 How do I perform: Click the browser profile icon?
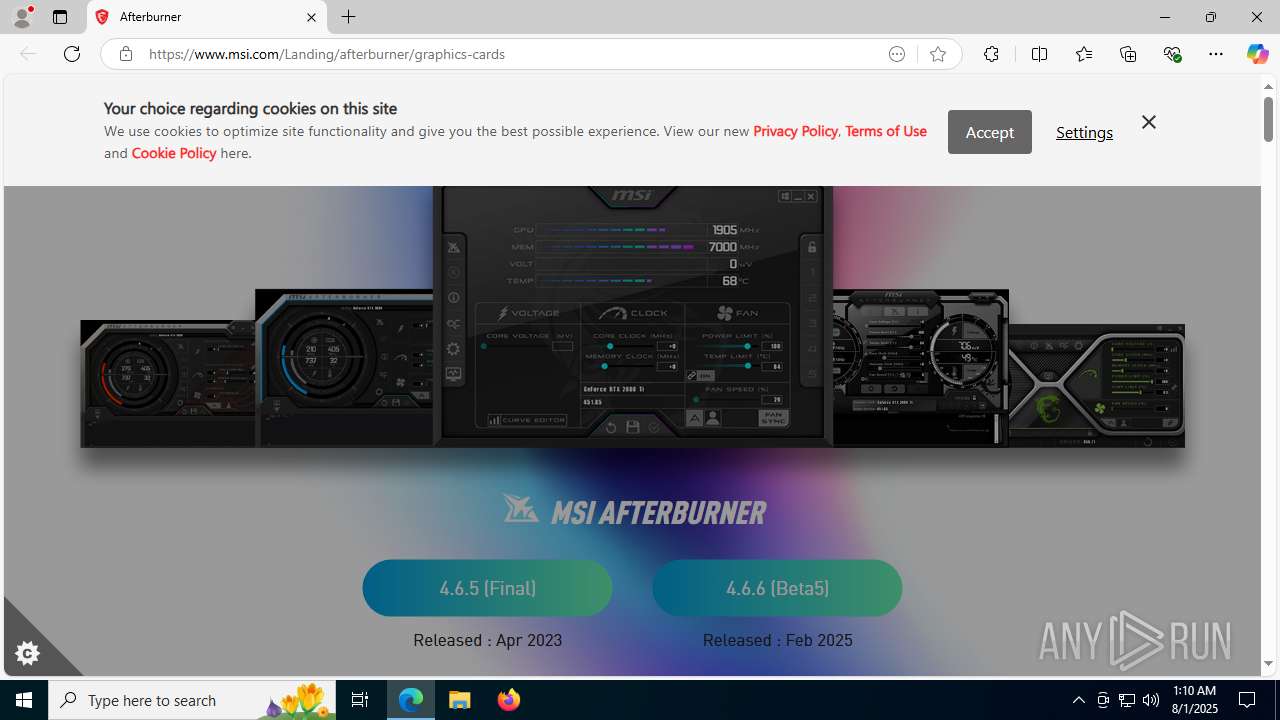point(22,17)
